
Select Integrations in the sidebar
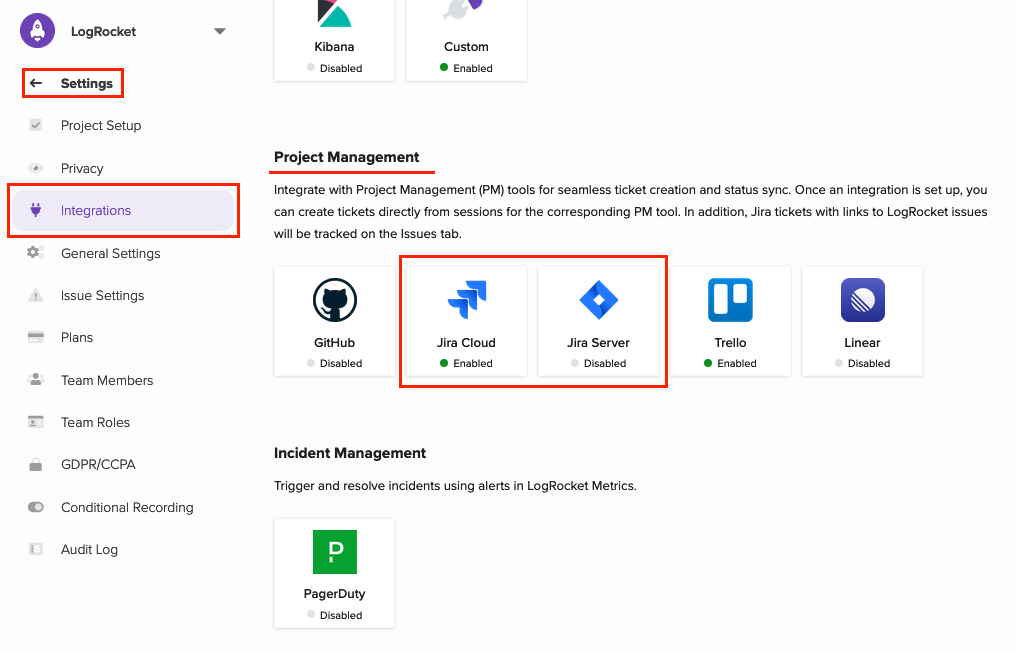tap(123, 211)
